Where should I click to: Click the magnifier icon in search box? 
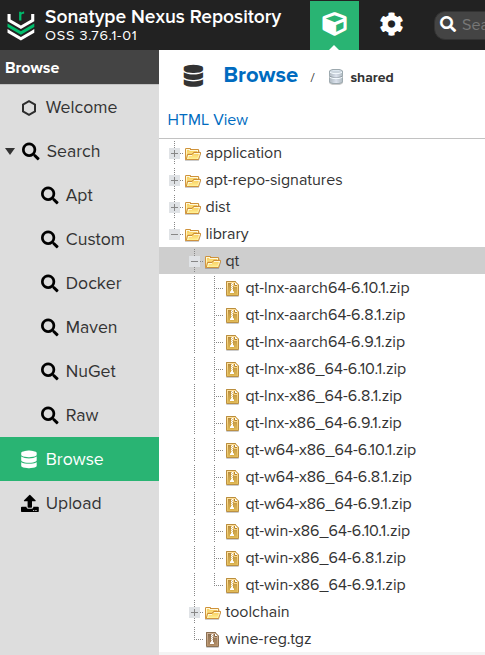[x=447, y=24]
